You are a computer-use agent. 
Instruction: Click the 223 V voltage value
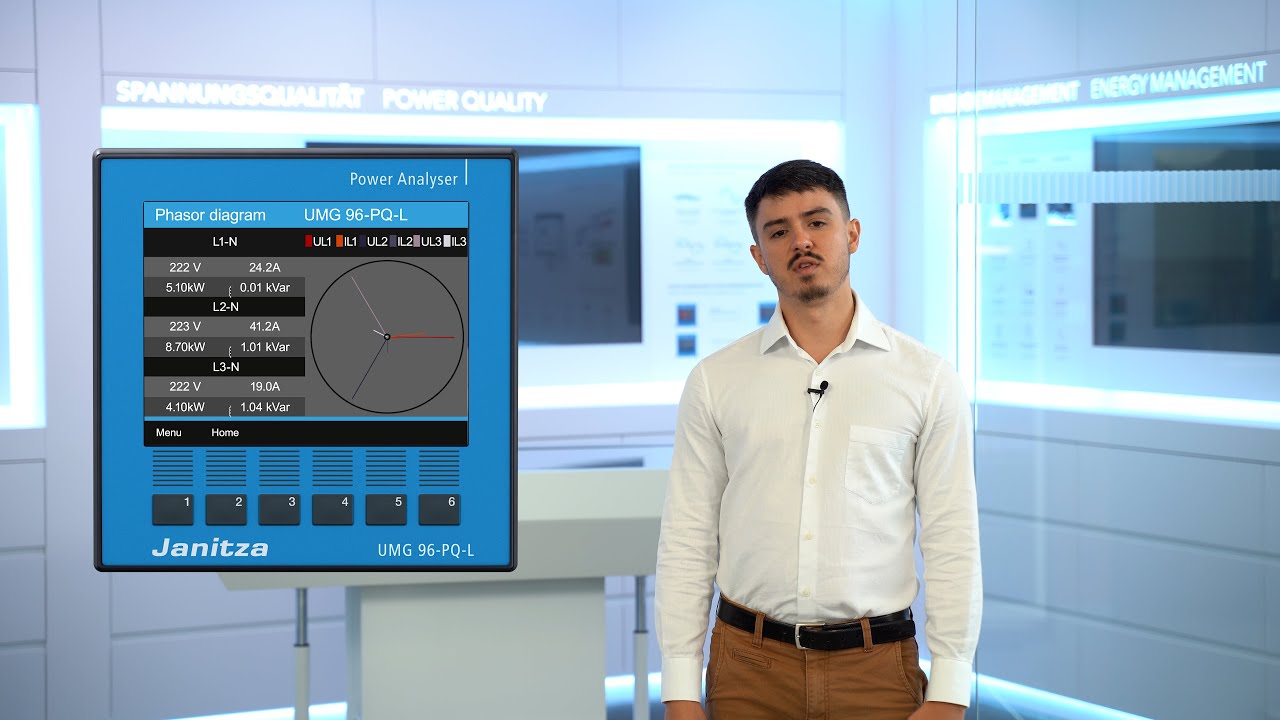[x=185, y=327]
